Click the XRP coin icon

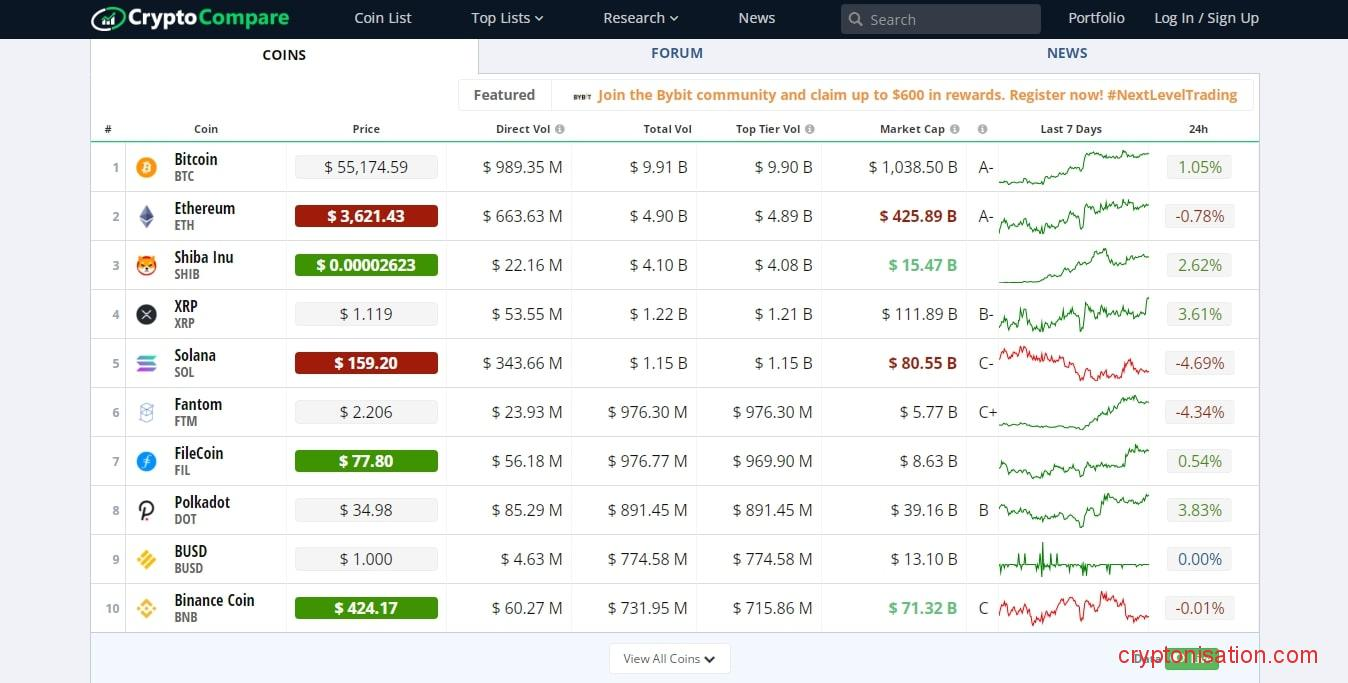tap(147, 314)
